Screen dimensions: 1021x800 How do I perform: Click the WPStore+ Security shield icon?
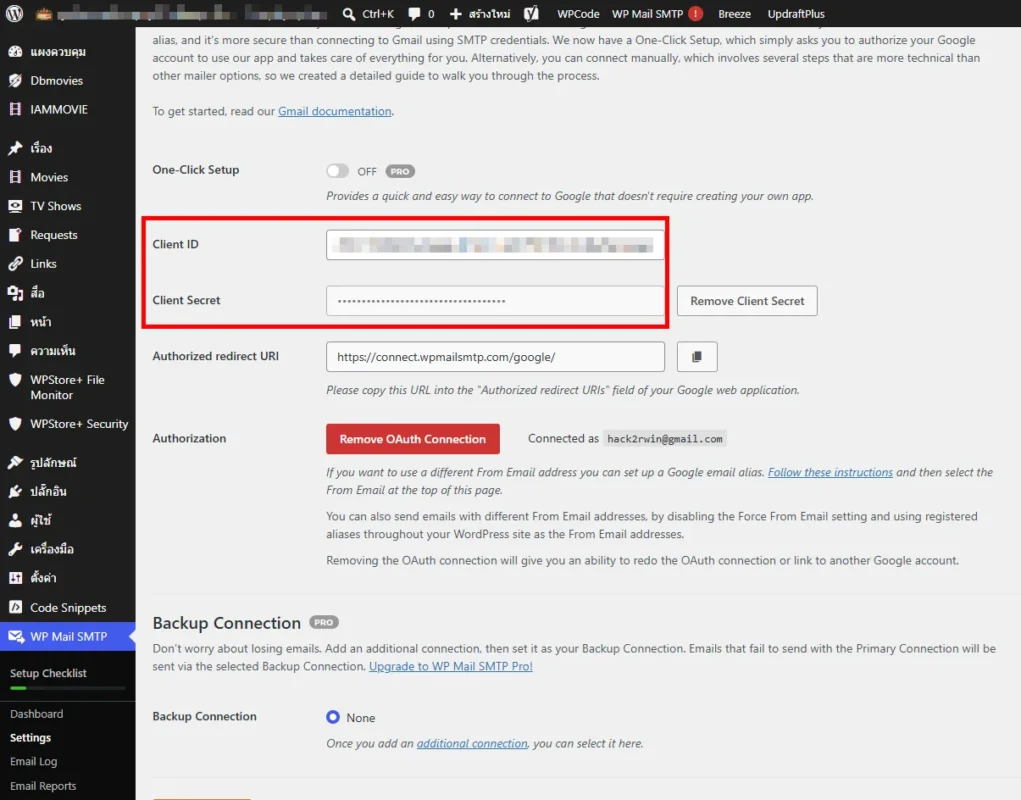click(x=16, y=424)
